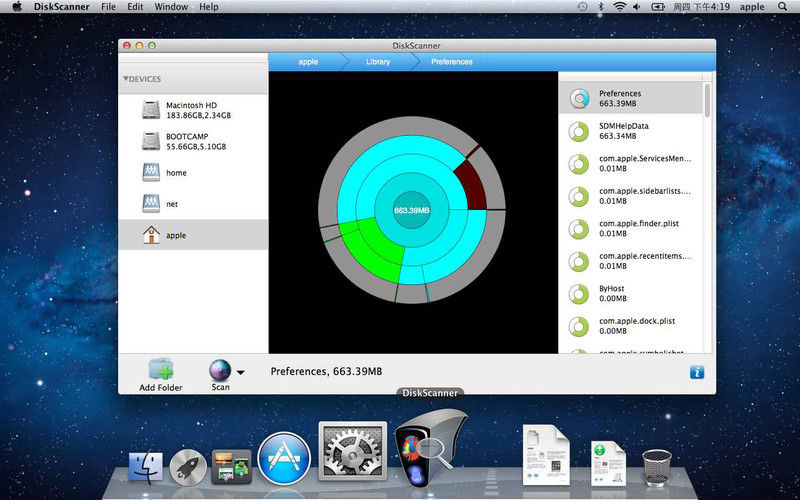Click the com.apple.sidebarlists ring icon
The image size is (800, 500).
(x=579, y=196)
